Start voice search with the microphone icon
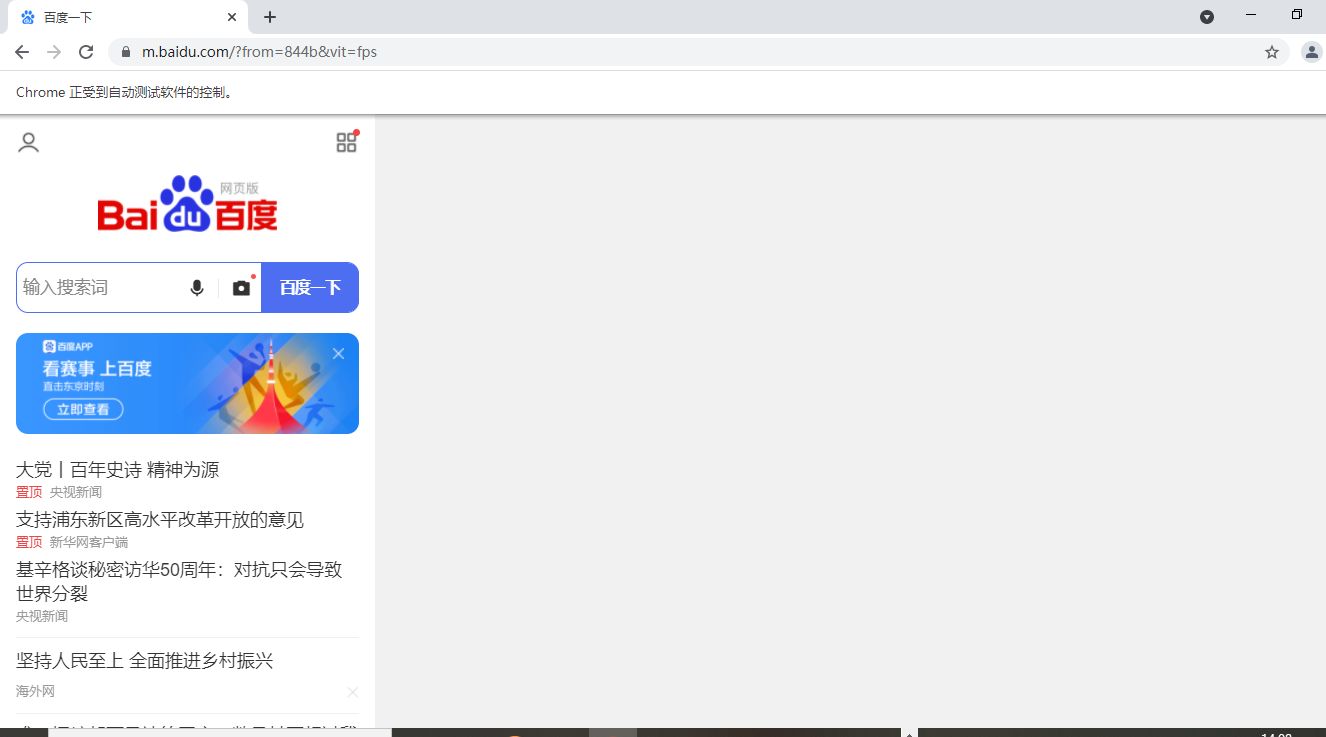This screenshot has height=737, width=1326. (197, 288)
